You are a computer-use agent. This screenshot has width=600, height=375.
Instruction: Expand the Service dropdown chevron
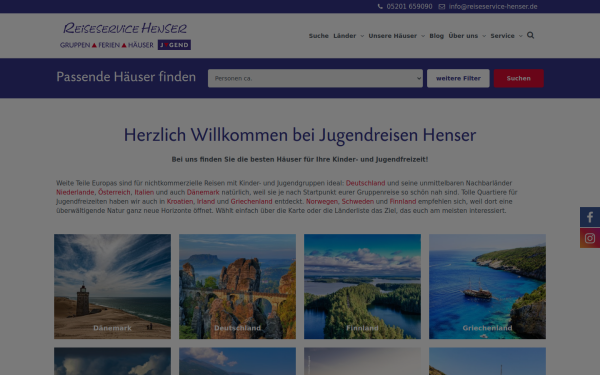[520, 36]
